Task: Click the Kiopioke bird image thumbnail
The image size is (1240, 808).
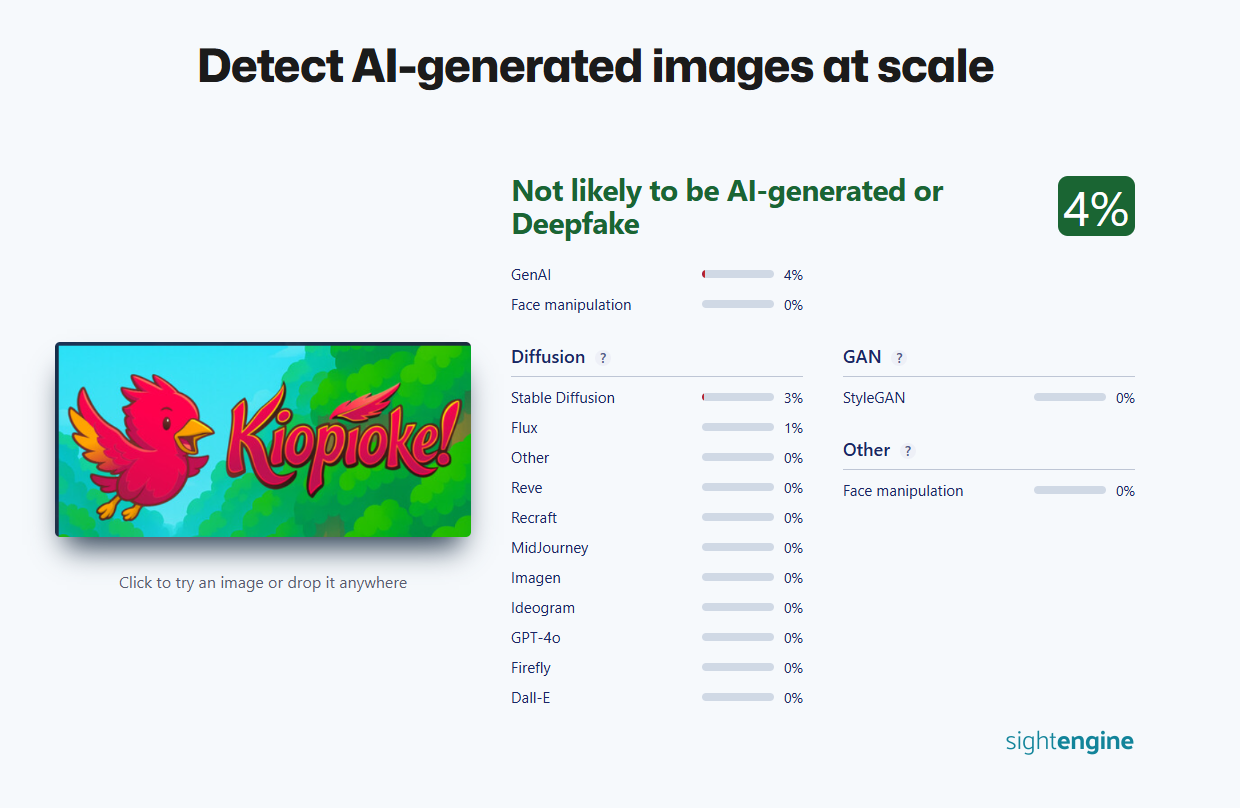Action: (263, 440)
